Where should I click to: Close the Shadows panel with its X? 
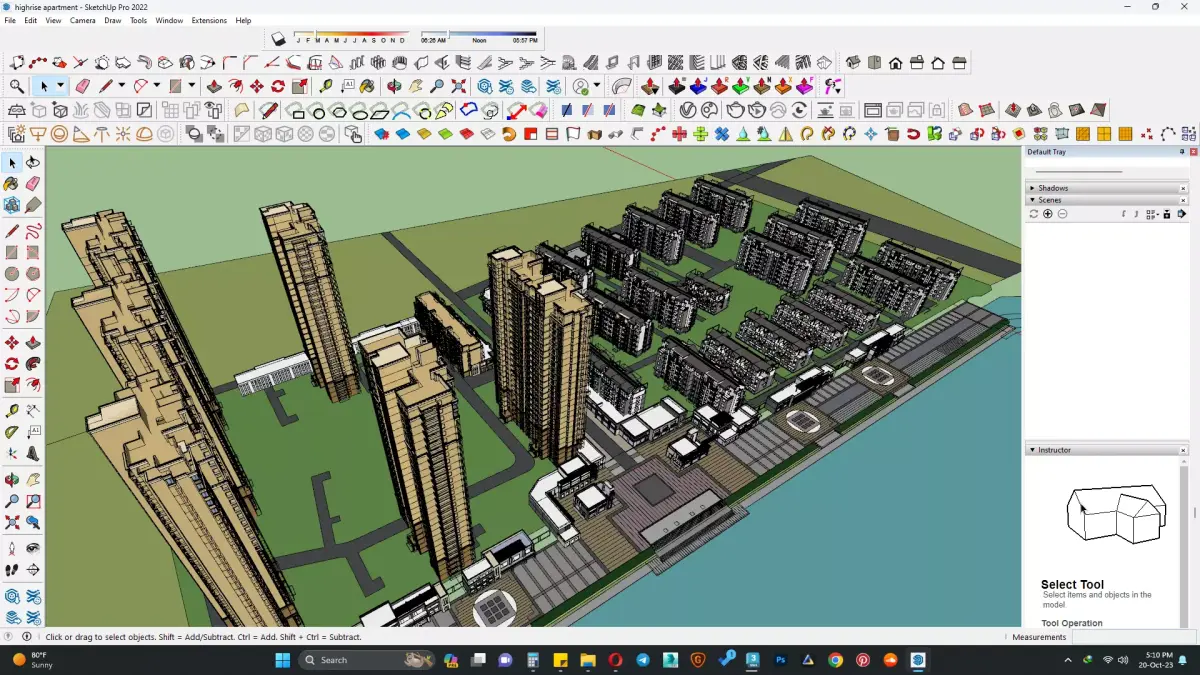(x=1183, y=188)
